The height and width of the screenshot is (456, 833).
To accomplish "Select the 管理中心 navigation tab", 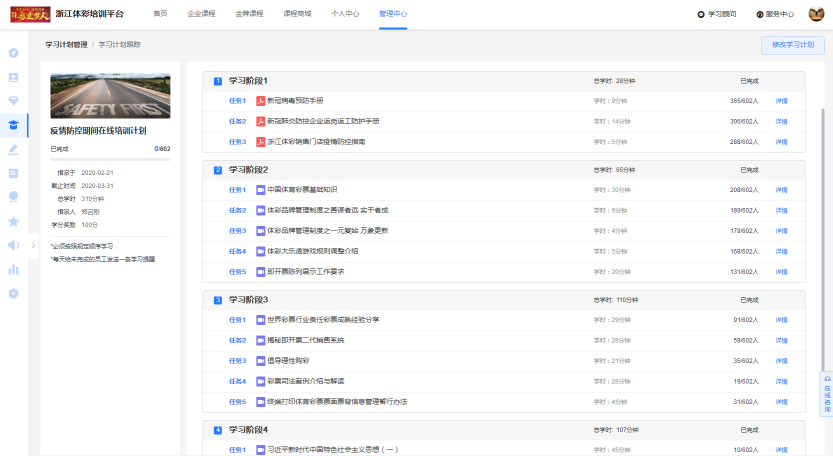I will tap(393, 14).
